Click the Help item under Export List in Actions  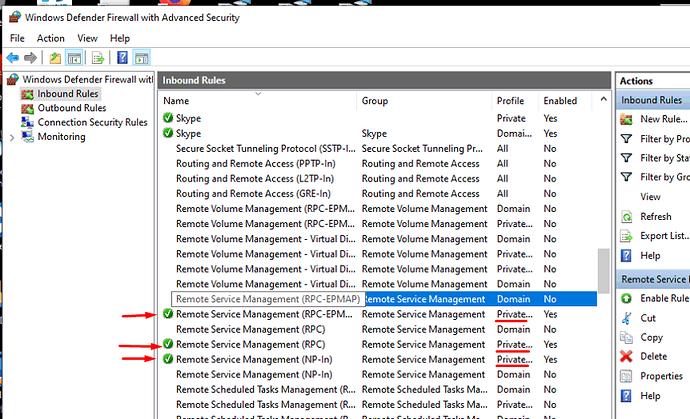[650, 256]
